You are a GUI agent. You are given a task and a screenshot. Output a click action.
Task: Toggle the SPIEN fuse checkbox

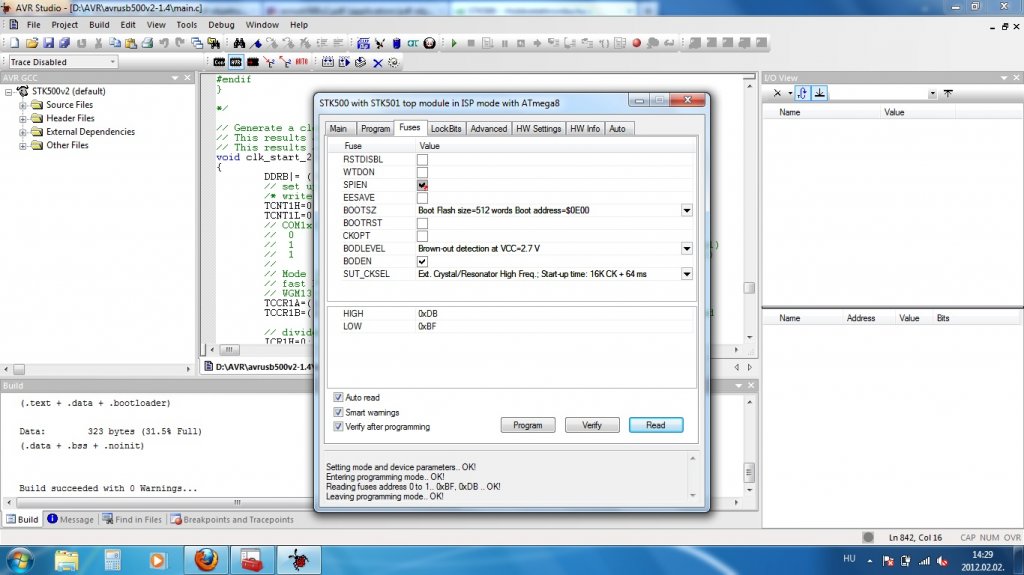(x=423, y=185)
